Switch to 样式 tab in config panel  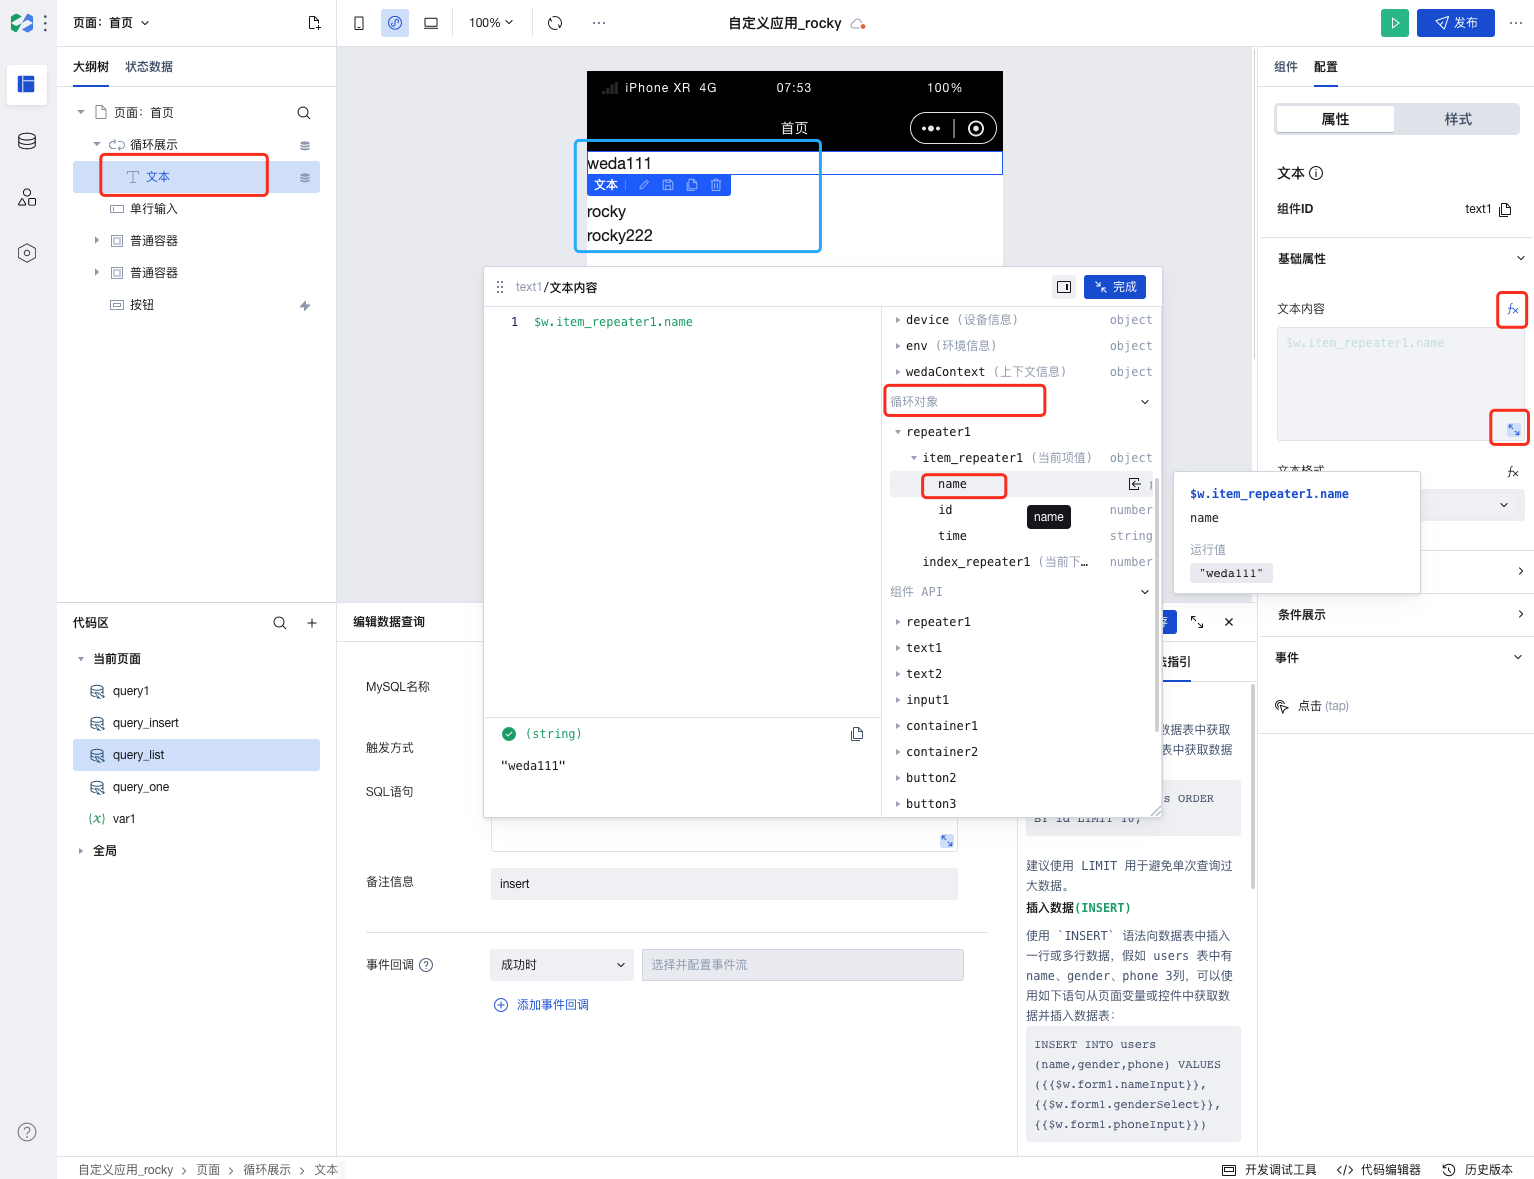click(x=1458, y=119)
